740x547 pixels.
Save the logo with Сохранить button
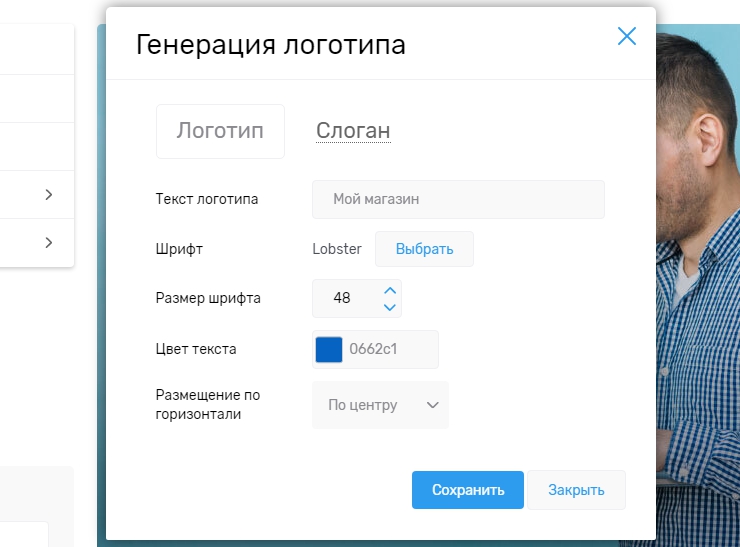pos(467,490)
